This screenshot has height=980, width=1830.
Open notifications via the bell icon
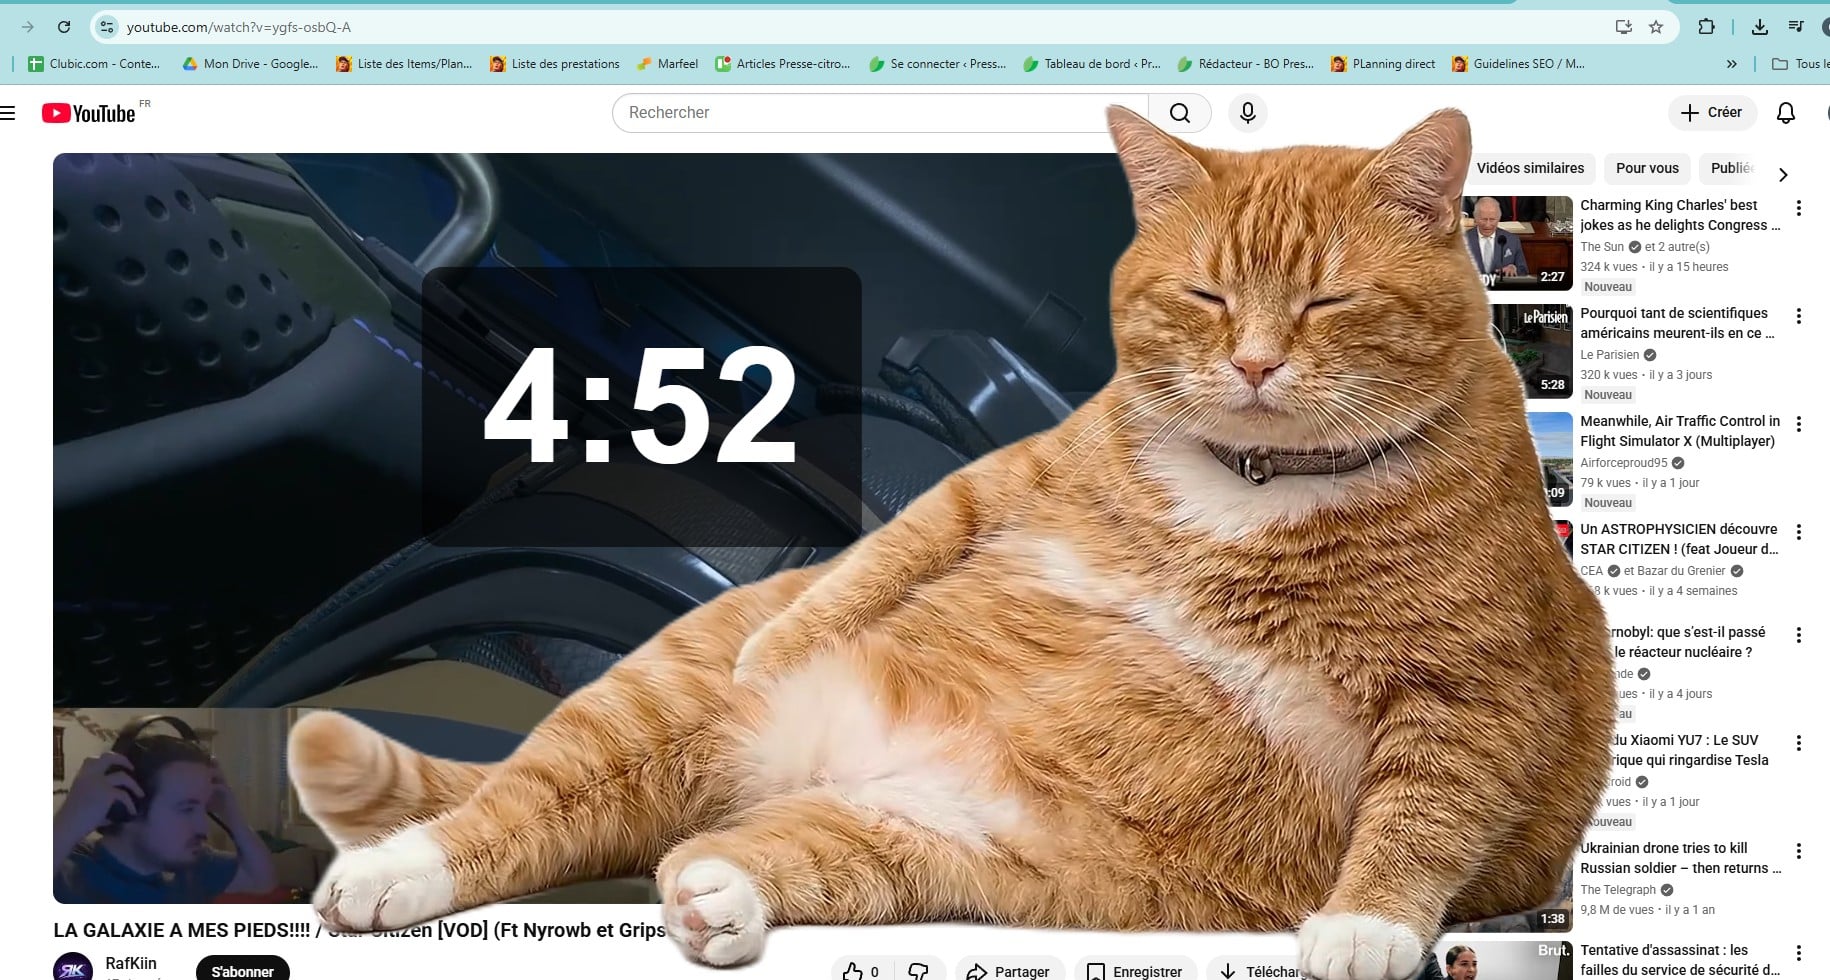(1785, 112)
